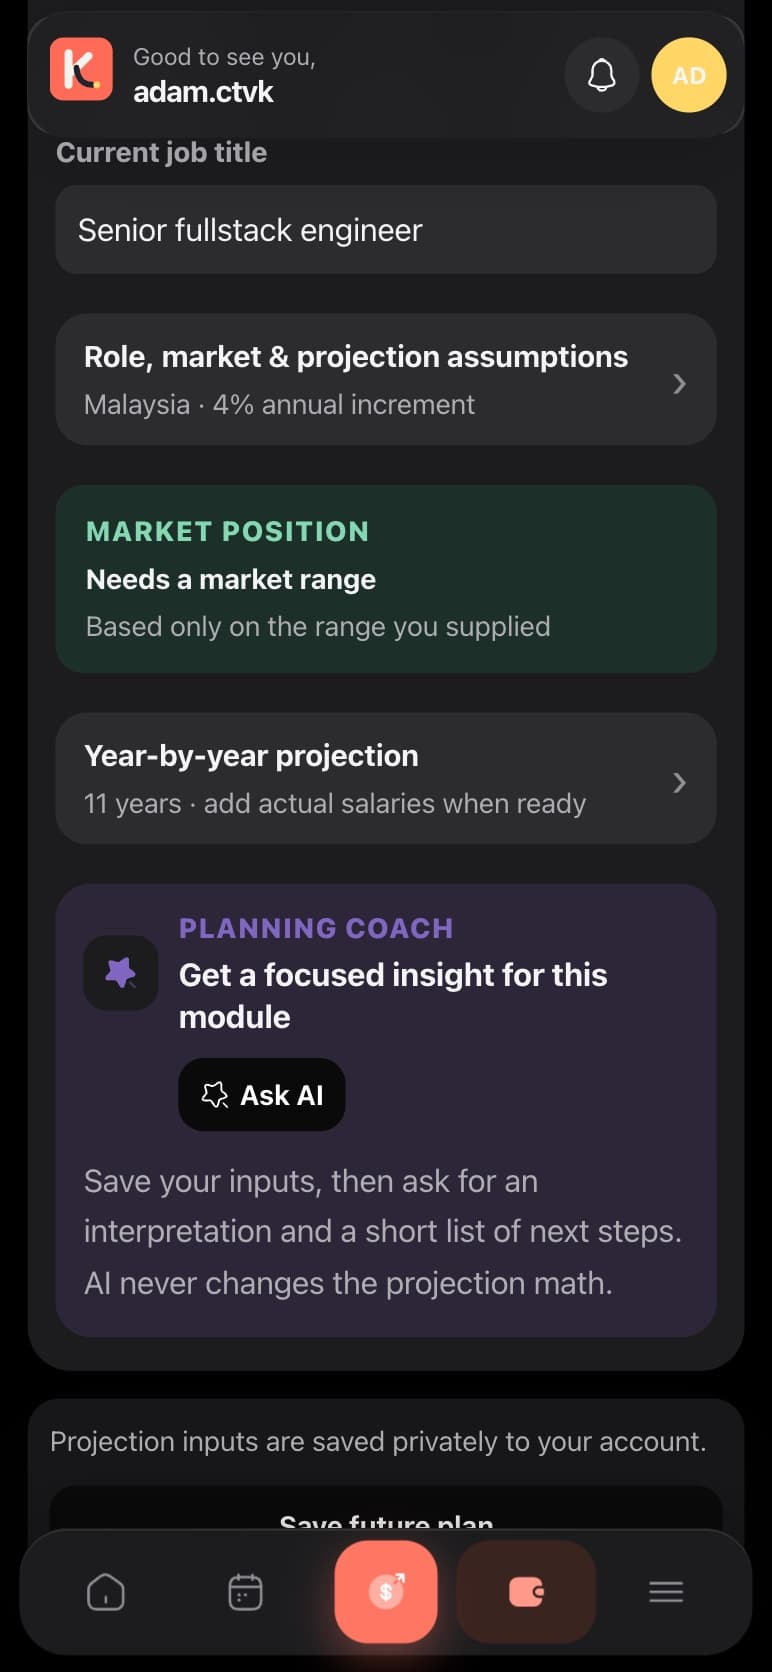
Task: Click the Save future plan button
Action: point(386,1515)
